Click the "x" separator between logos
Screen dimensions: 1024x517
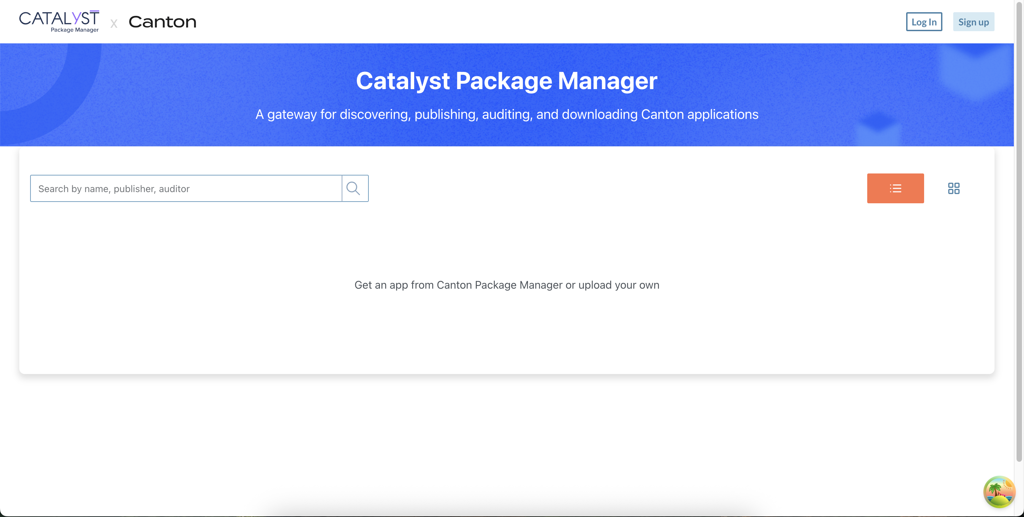(114, 23)
